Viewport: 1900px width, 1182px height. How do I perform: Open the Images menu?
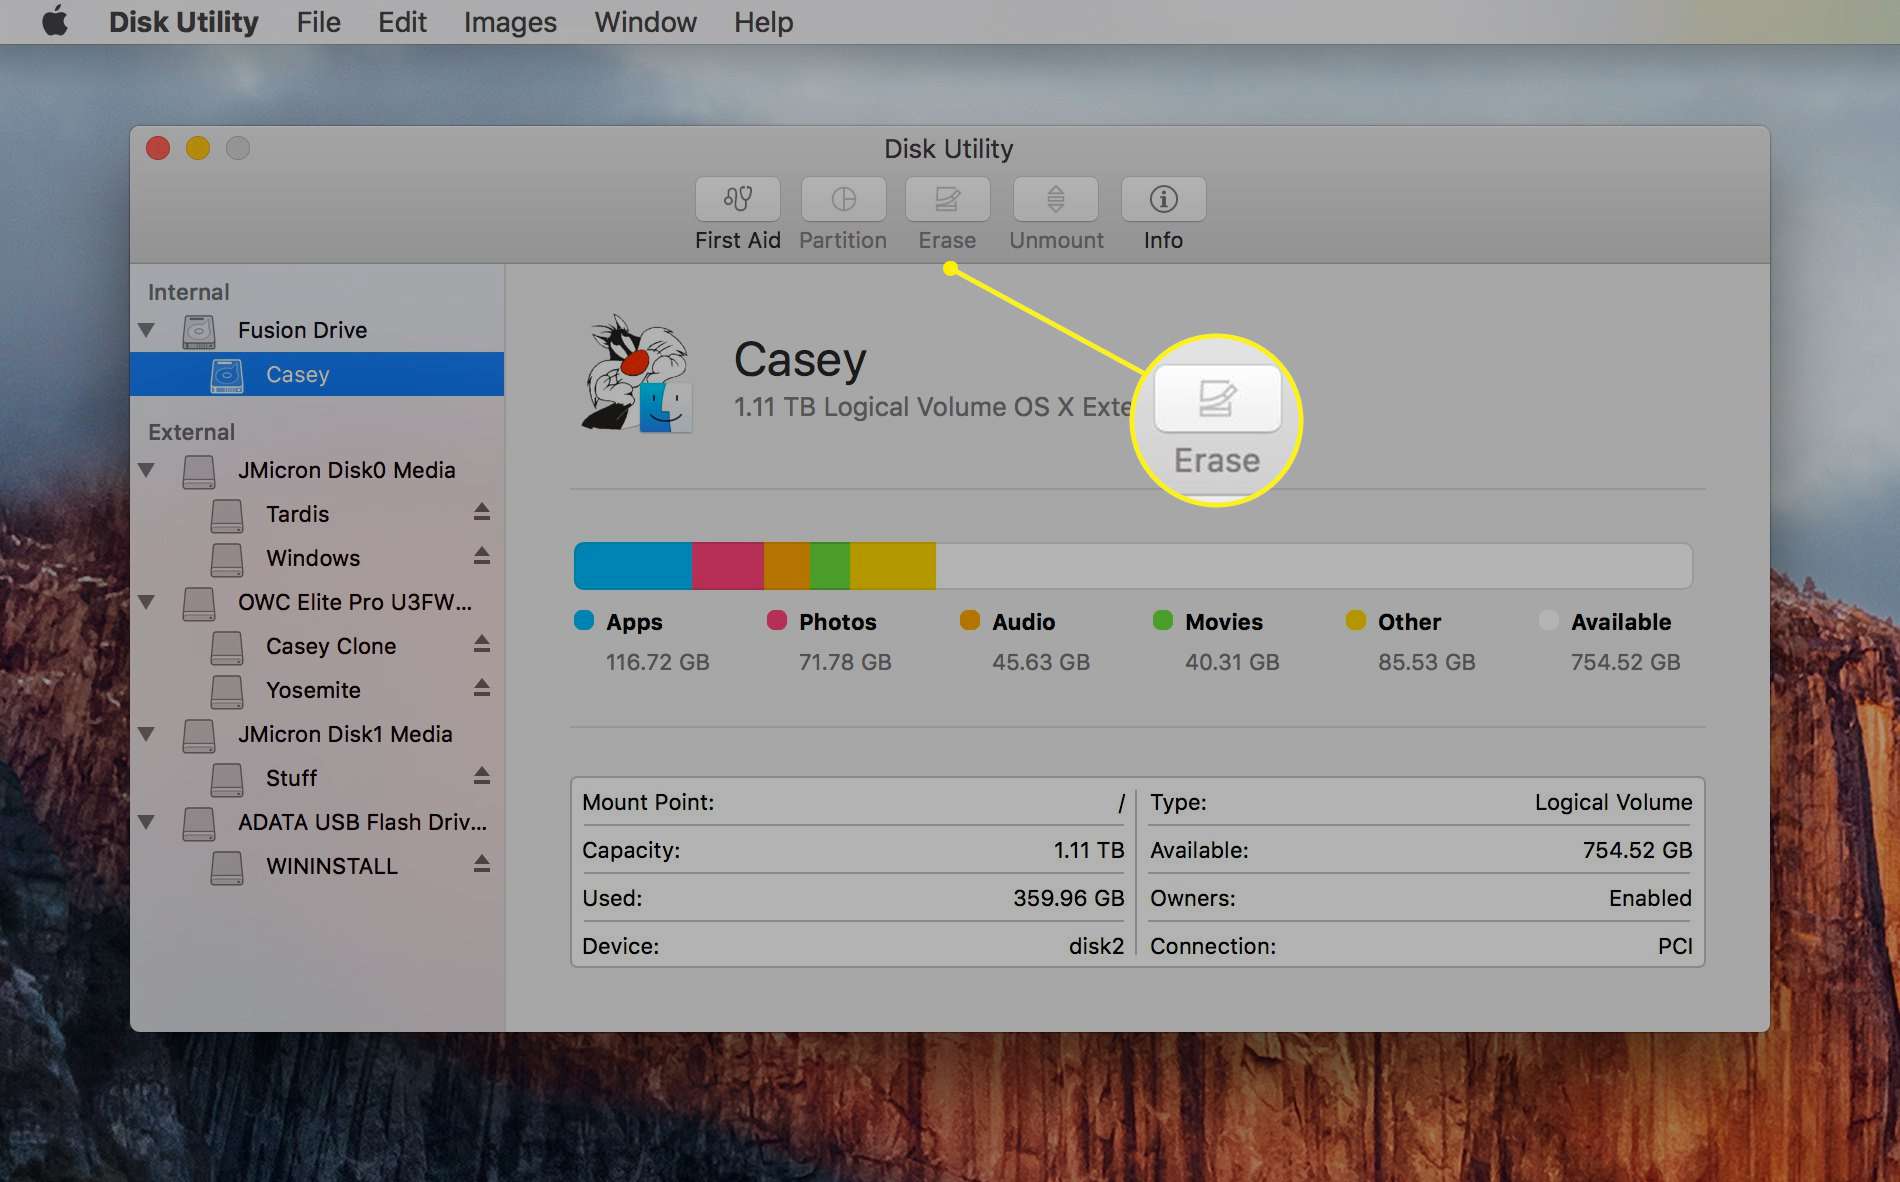coord(510,22)
